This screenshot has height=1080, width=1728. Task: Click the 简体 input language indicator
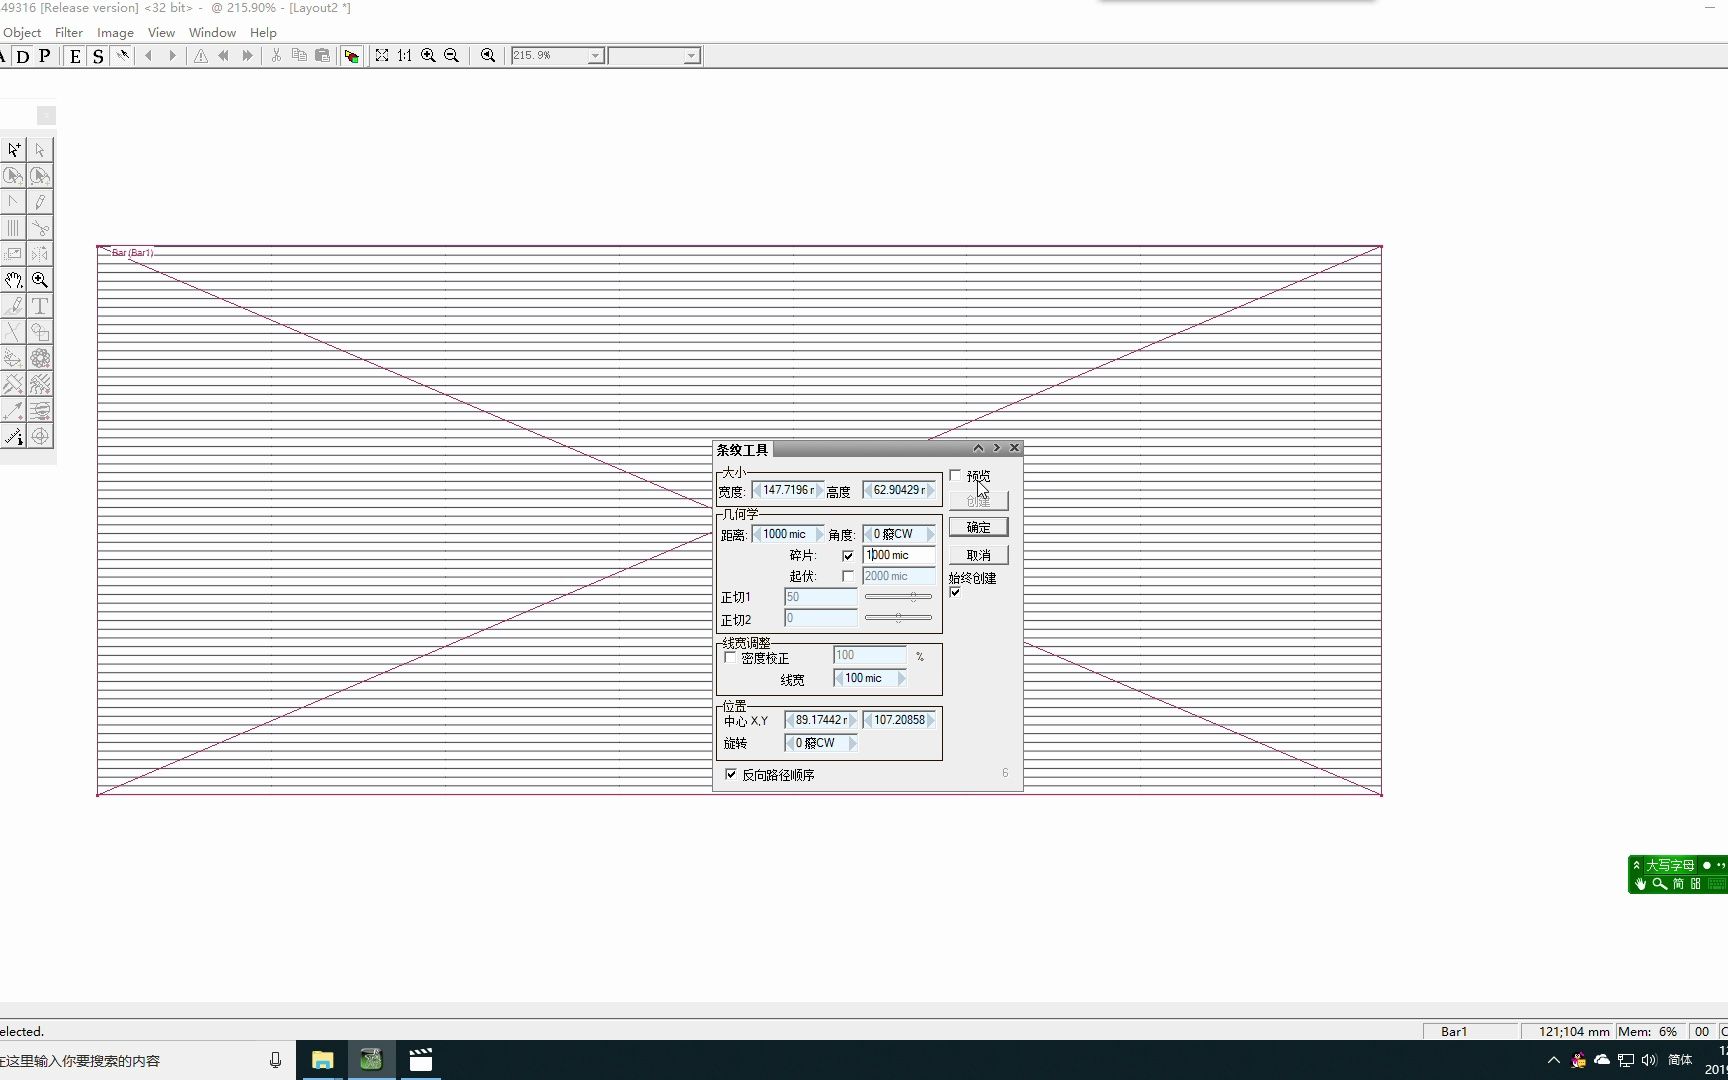coord(1681,1060)
